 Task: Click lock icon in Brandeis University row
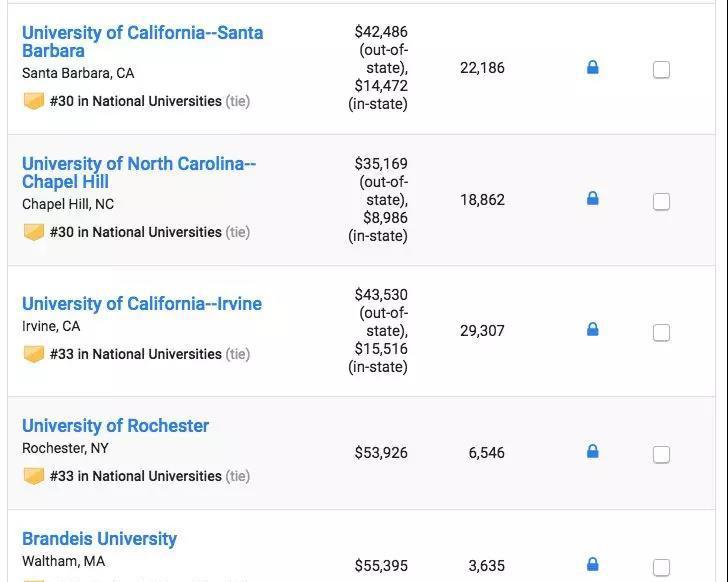click(592, 565)
